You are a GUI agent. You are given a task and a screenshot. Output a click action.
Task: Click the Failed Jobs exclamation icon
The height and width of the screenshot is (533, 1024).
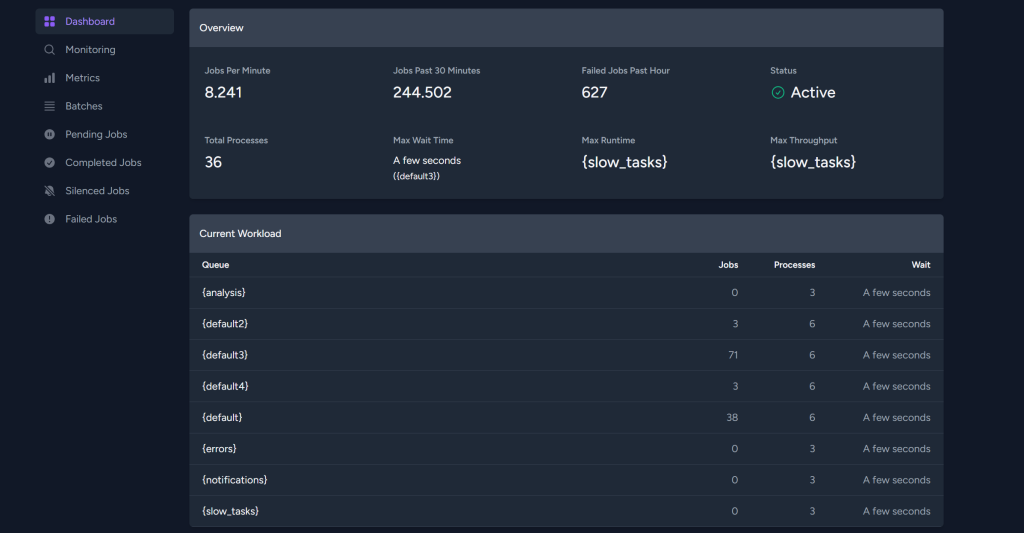50,219
